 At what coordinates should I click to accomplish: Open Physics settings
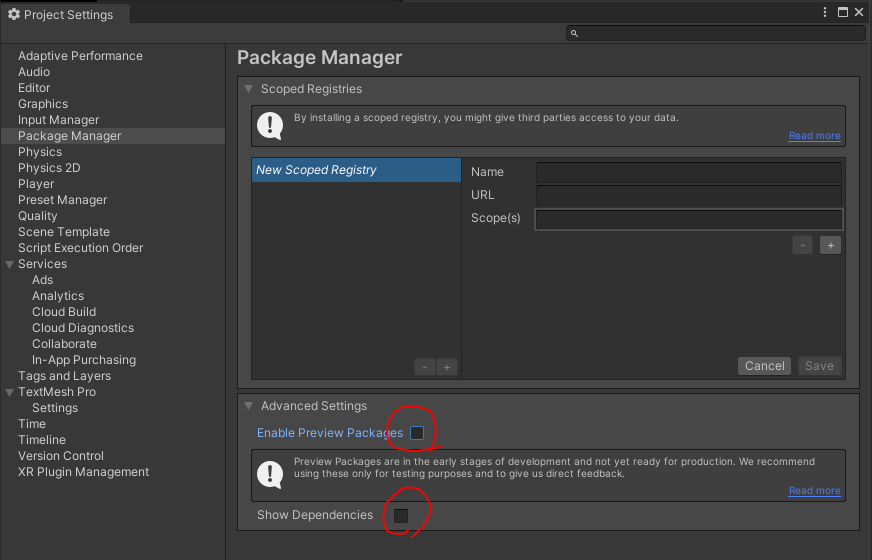tap(40, 152)
